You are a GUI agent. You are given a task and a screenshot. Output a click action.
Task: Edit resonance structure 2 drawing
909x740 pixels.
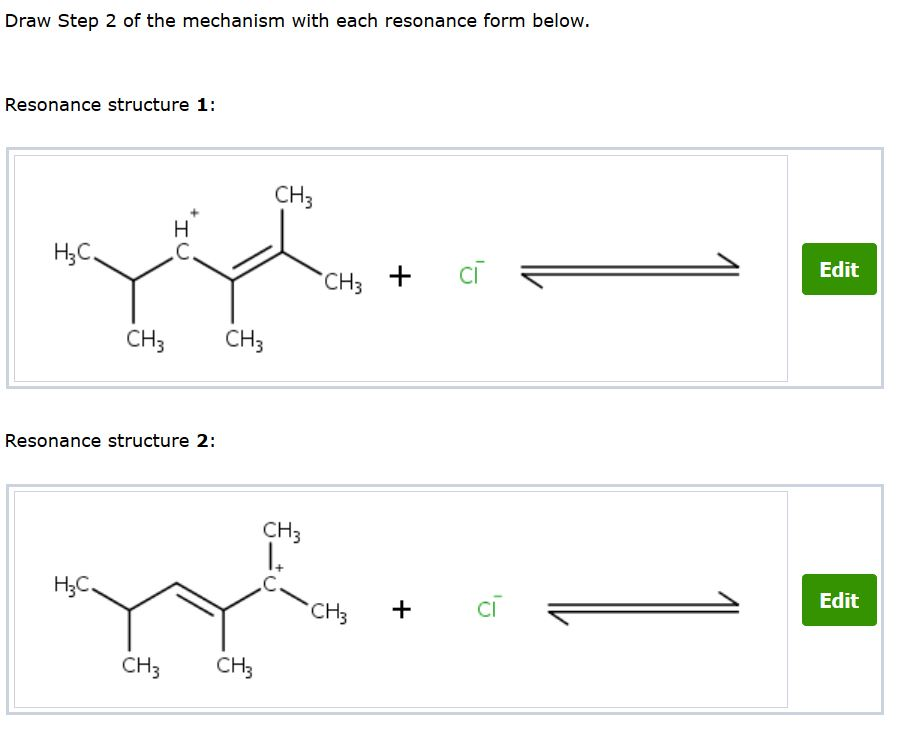838,600
